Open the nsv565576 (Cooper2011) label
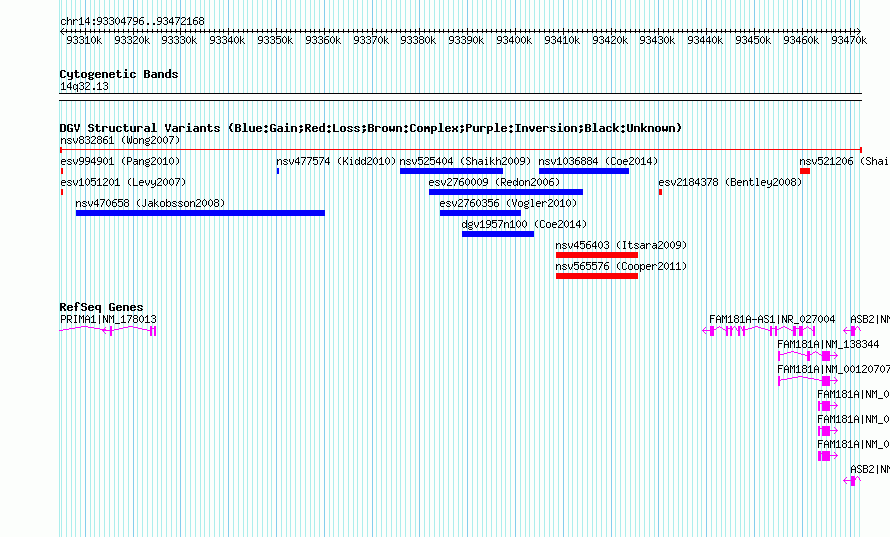This screenshot has width=890, height=537. (x=622, y=266)
